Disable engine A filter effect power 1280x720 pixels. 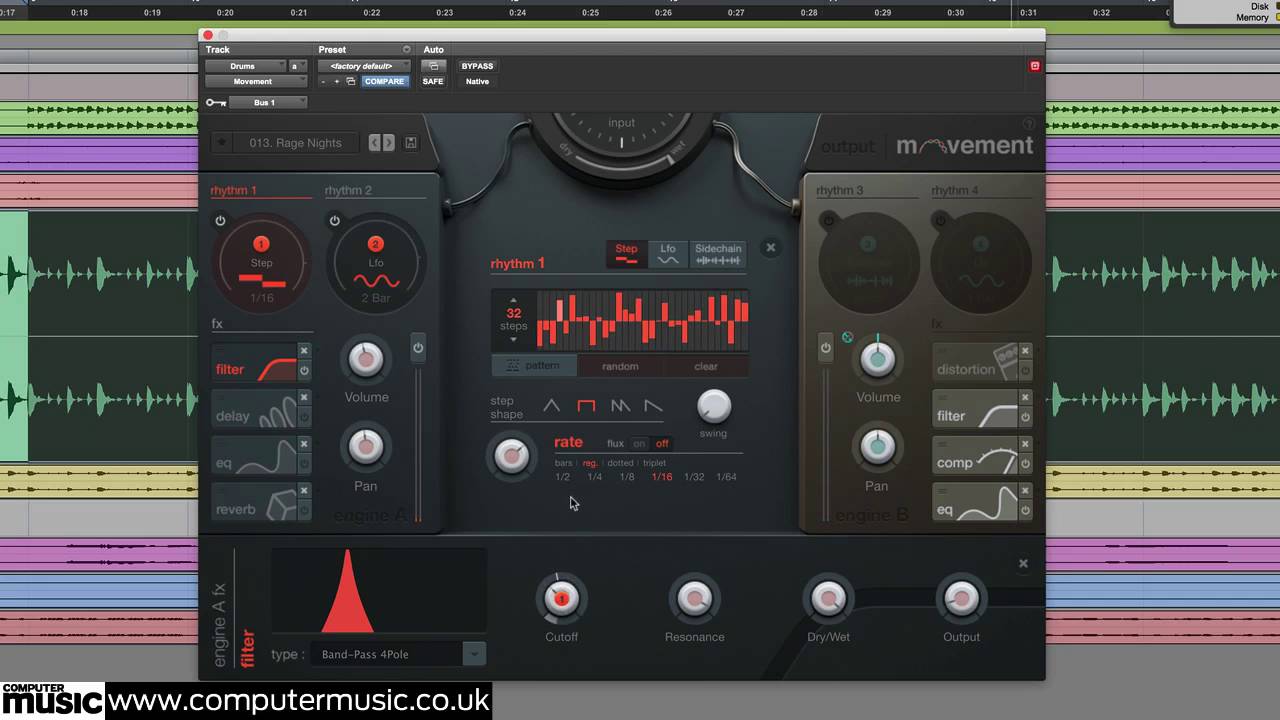point(305,370)
